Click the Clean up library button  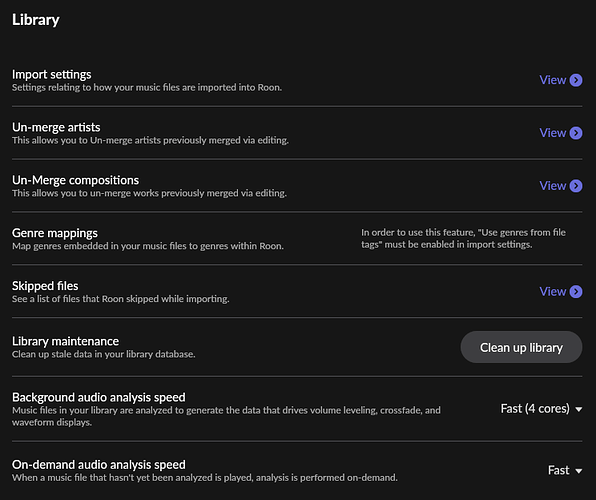point(521,347)
